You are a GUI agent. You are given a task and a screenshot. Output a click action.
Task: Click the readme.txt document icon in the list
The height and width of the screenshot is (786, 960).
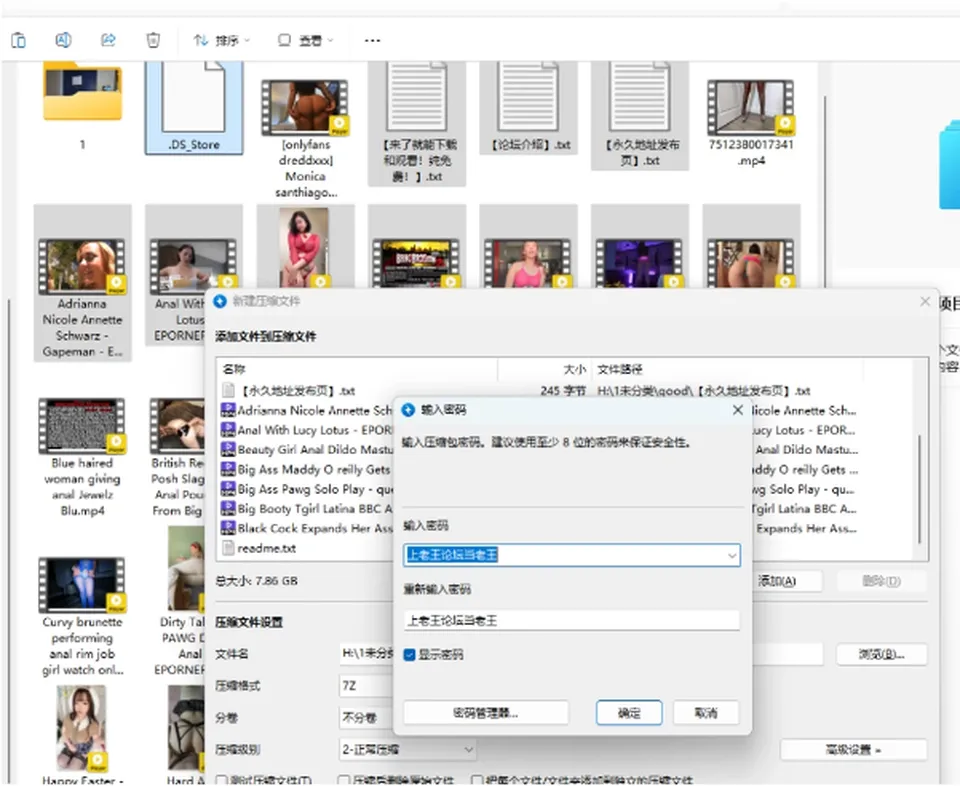point(228,548)
